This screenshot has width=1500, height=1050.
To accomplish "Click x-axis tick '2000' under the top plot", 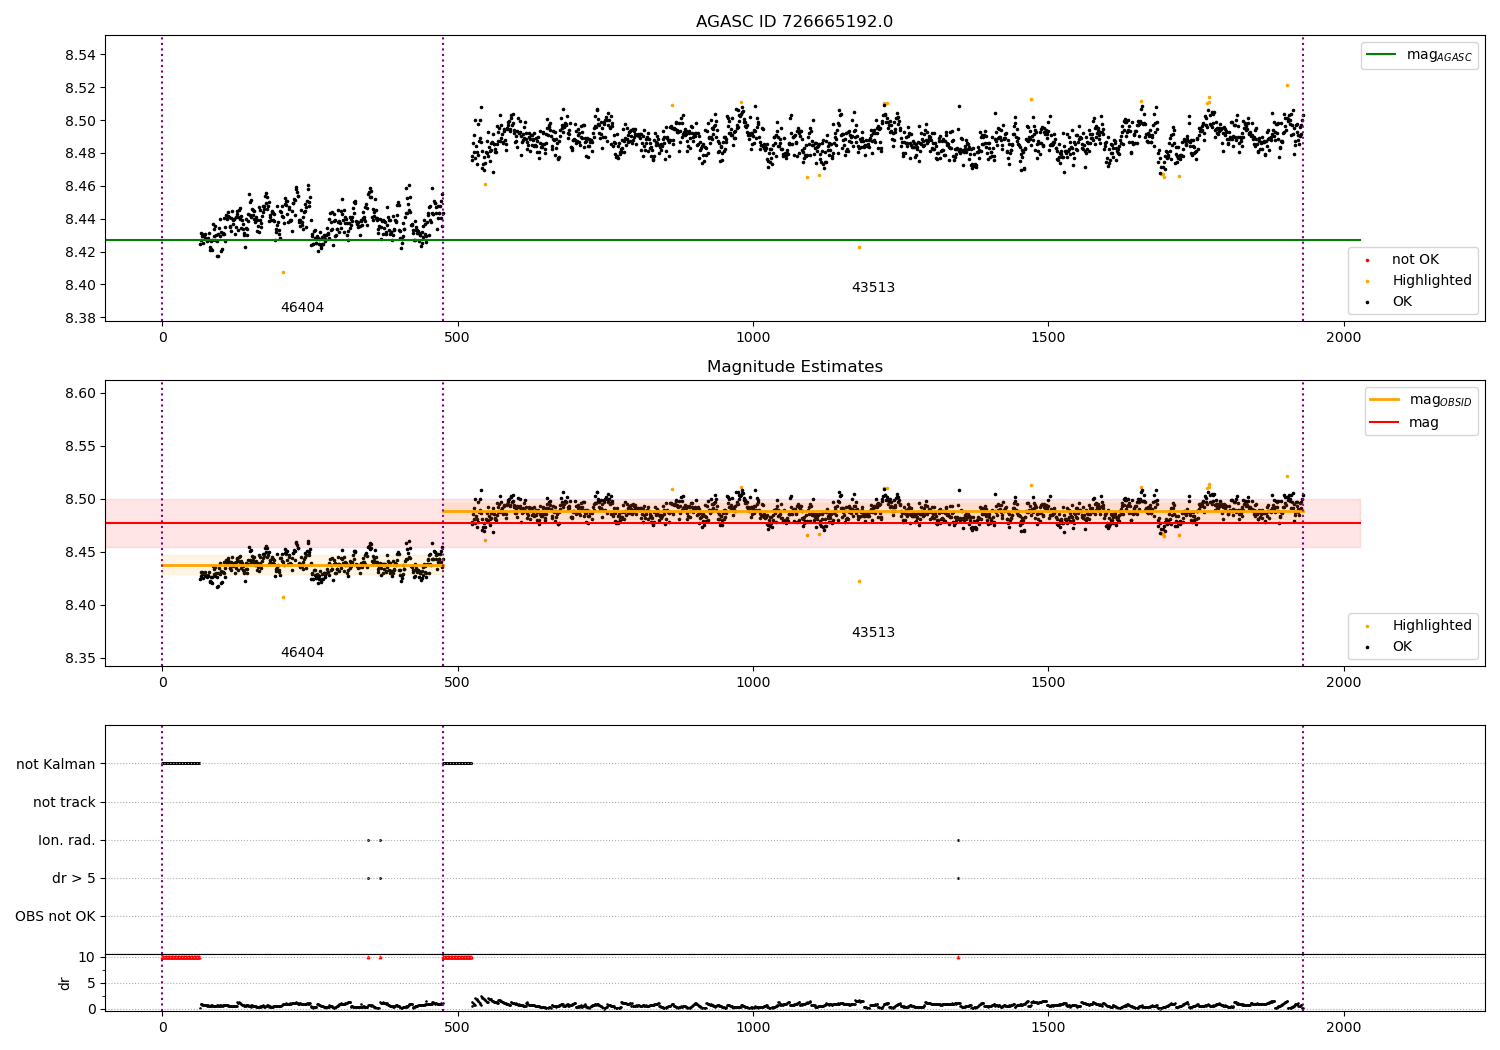I will pos(1344,337).
